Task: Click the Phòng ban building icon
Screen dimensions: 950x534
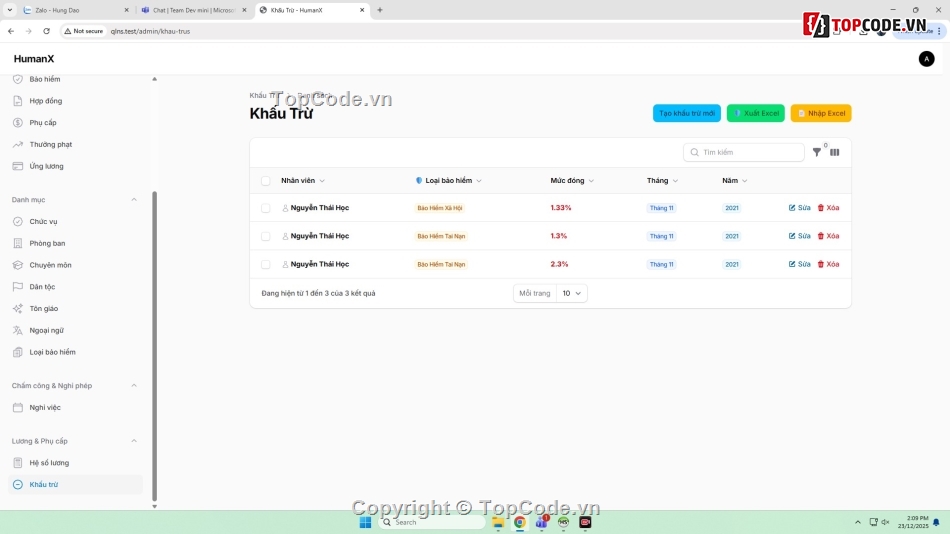Action: [18, 244]
